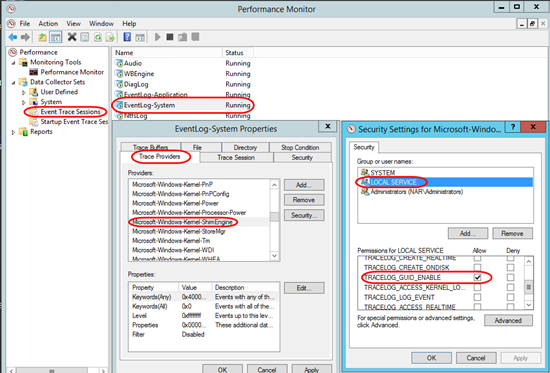Click the Edit... button beside Properties
Screen dimensions: 550x373
[304, 288]
